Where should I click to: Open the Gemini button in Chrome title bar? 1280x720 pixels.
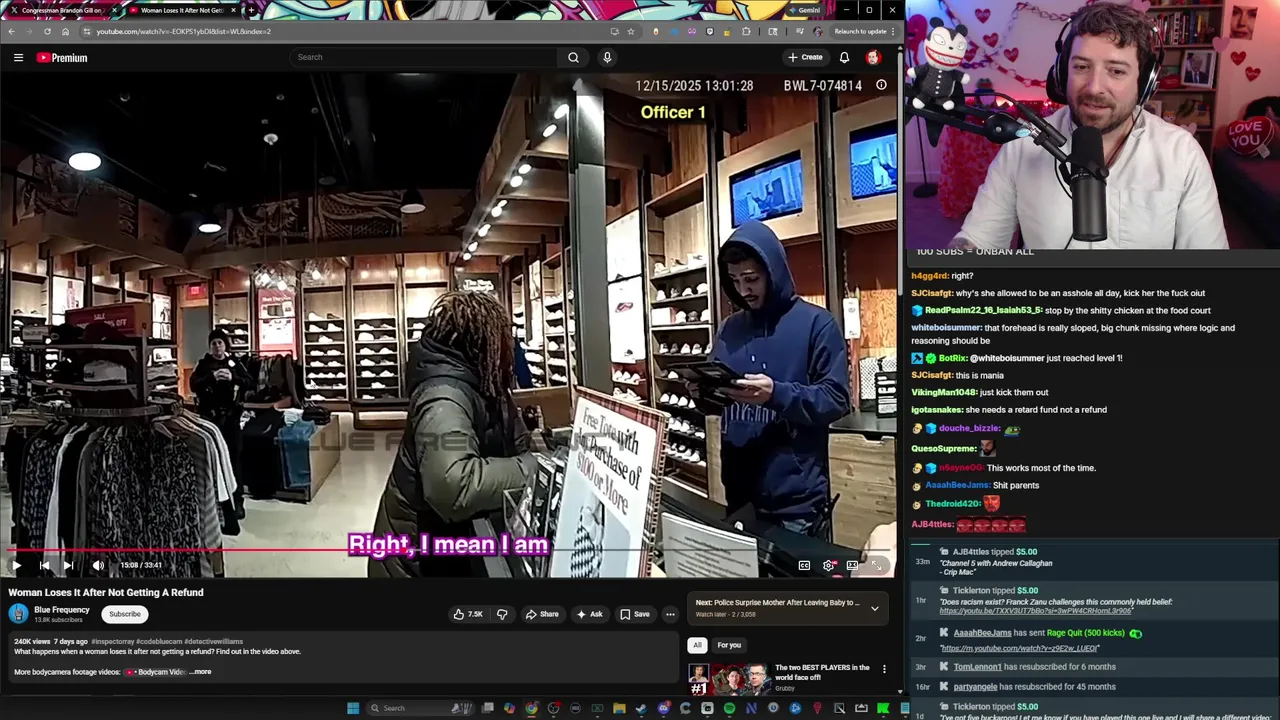(x=804, y=10)
